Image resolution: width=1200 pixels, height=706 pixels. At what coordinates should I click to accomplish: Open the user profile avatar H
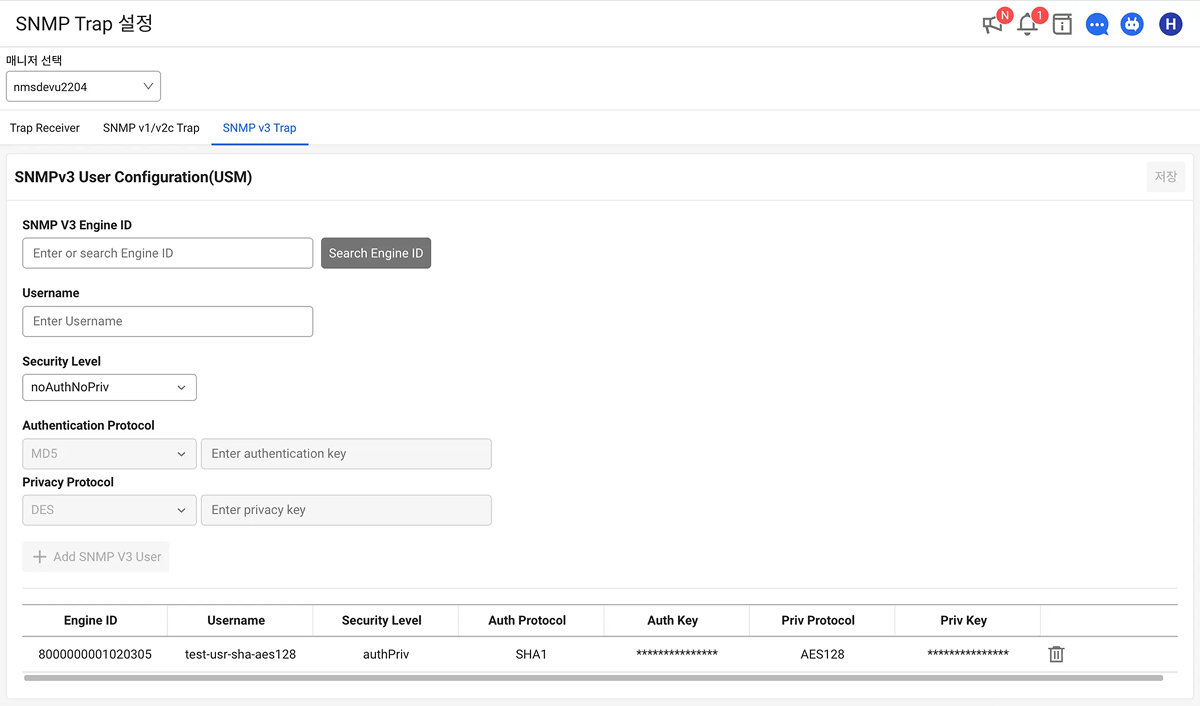pyautogui.click(x=1170, y=25)
